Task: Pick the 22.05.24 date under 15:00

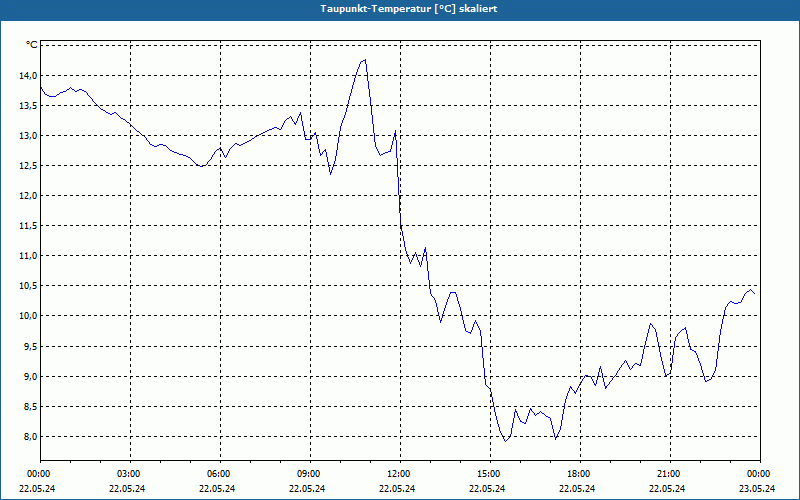Action: click(488, 488)
